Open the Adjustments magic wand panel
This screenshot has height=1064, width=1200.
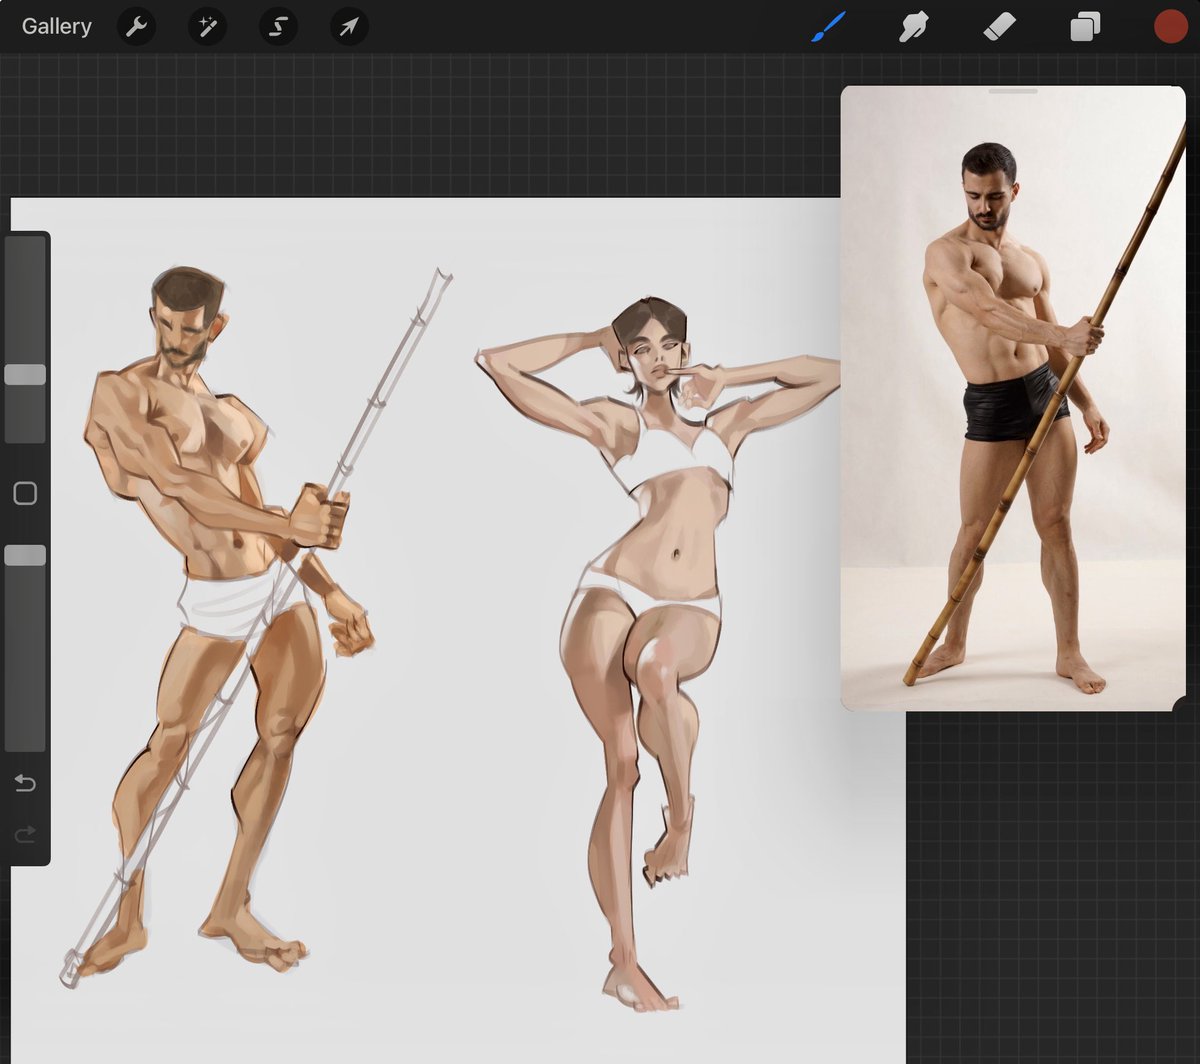pyautogui.click(x=207, y=26)
